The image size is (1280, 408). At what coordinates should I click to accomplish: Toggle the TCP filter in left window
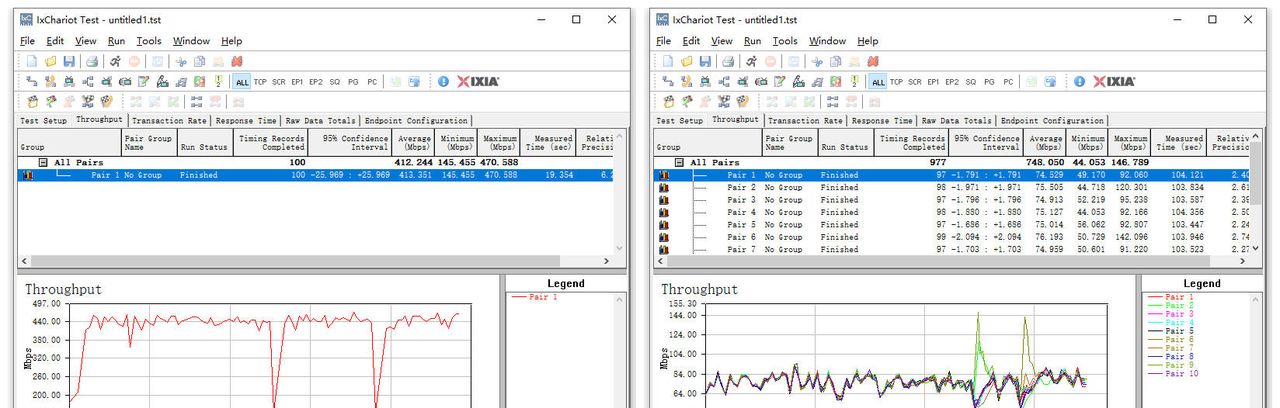coord(260,82)
